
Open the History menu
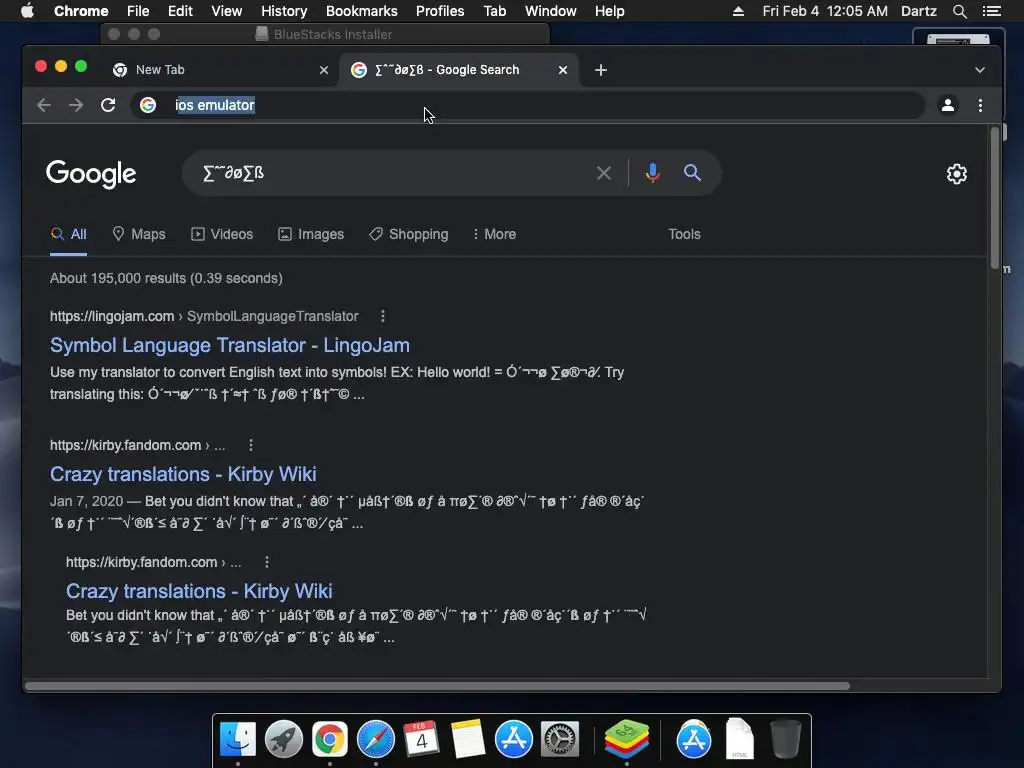tap(284, 11)
